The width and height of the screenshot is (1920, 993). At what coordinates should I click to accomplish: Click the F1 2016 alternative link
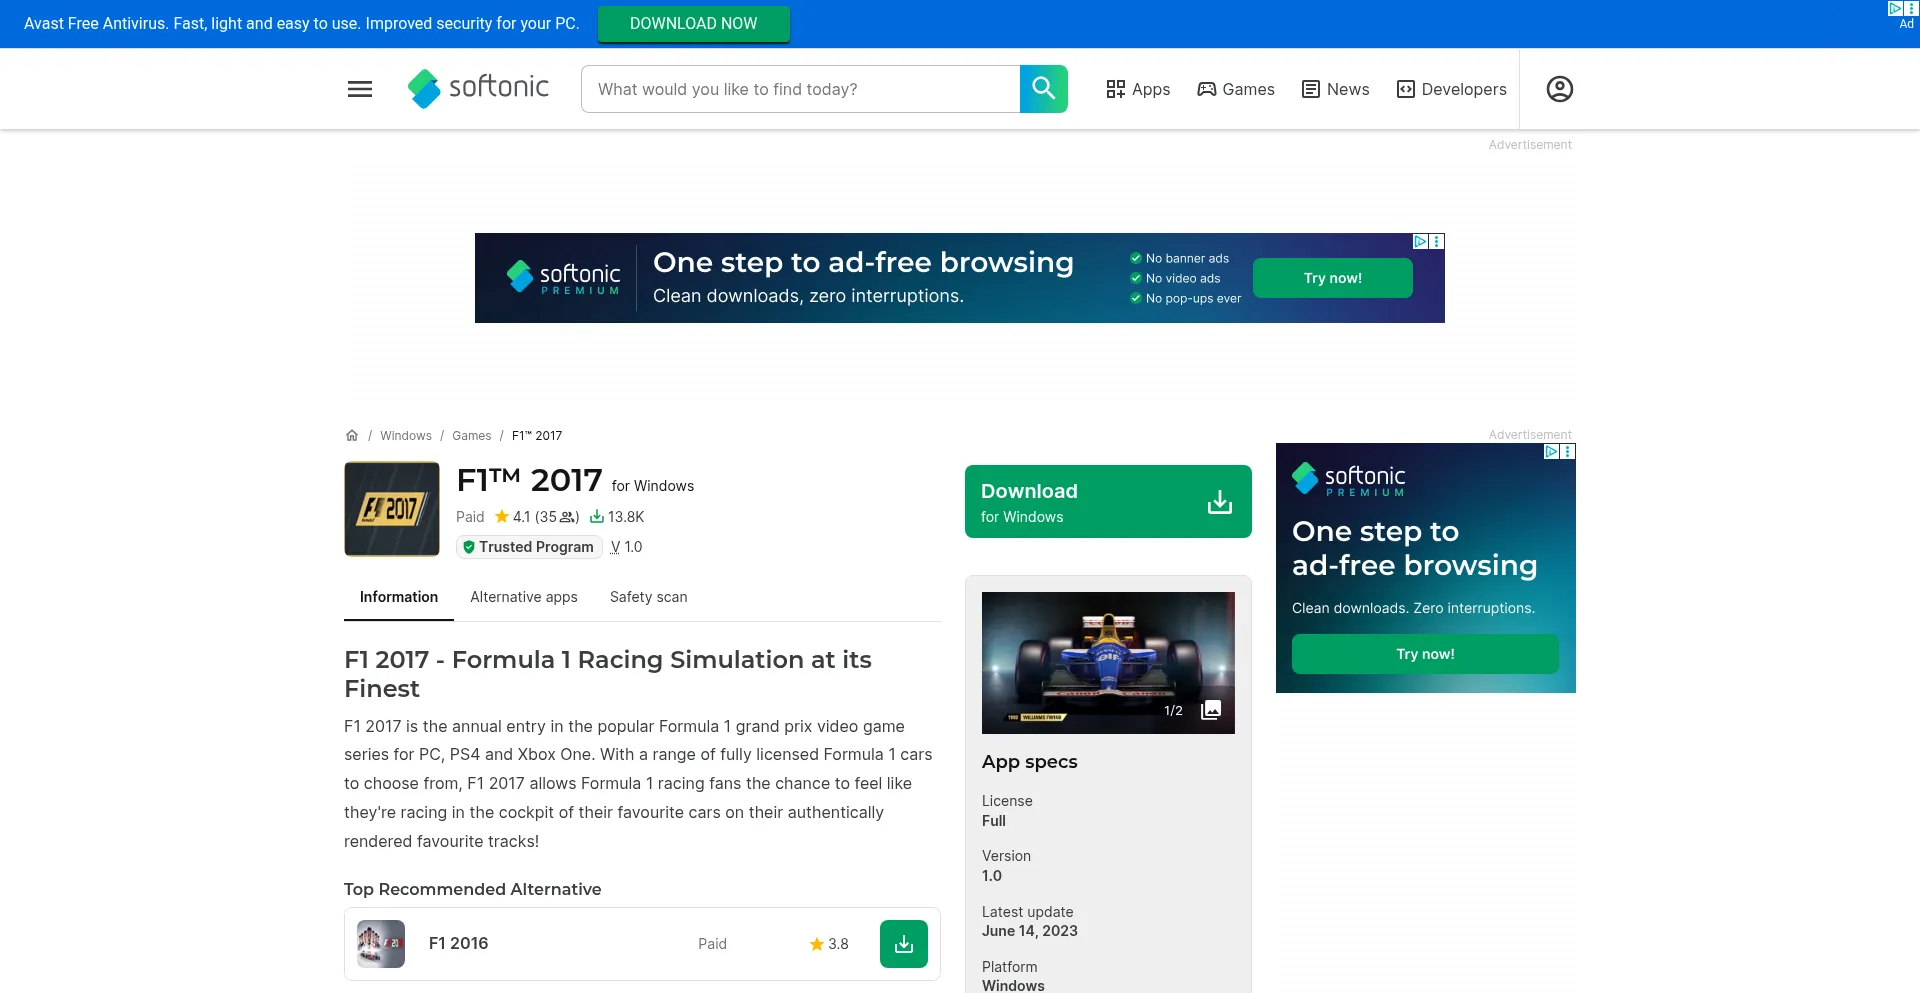[459, 943]
